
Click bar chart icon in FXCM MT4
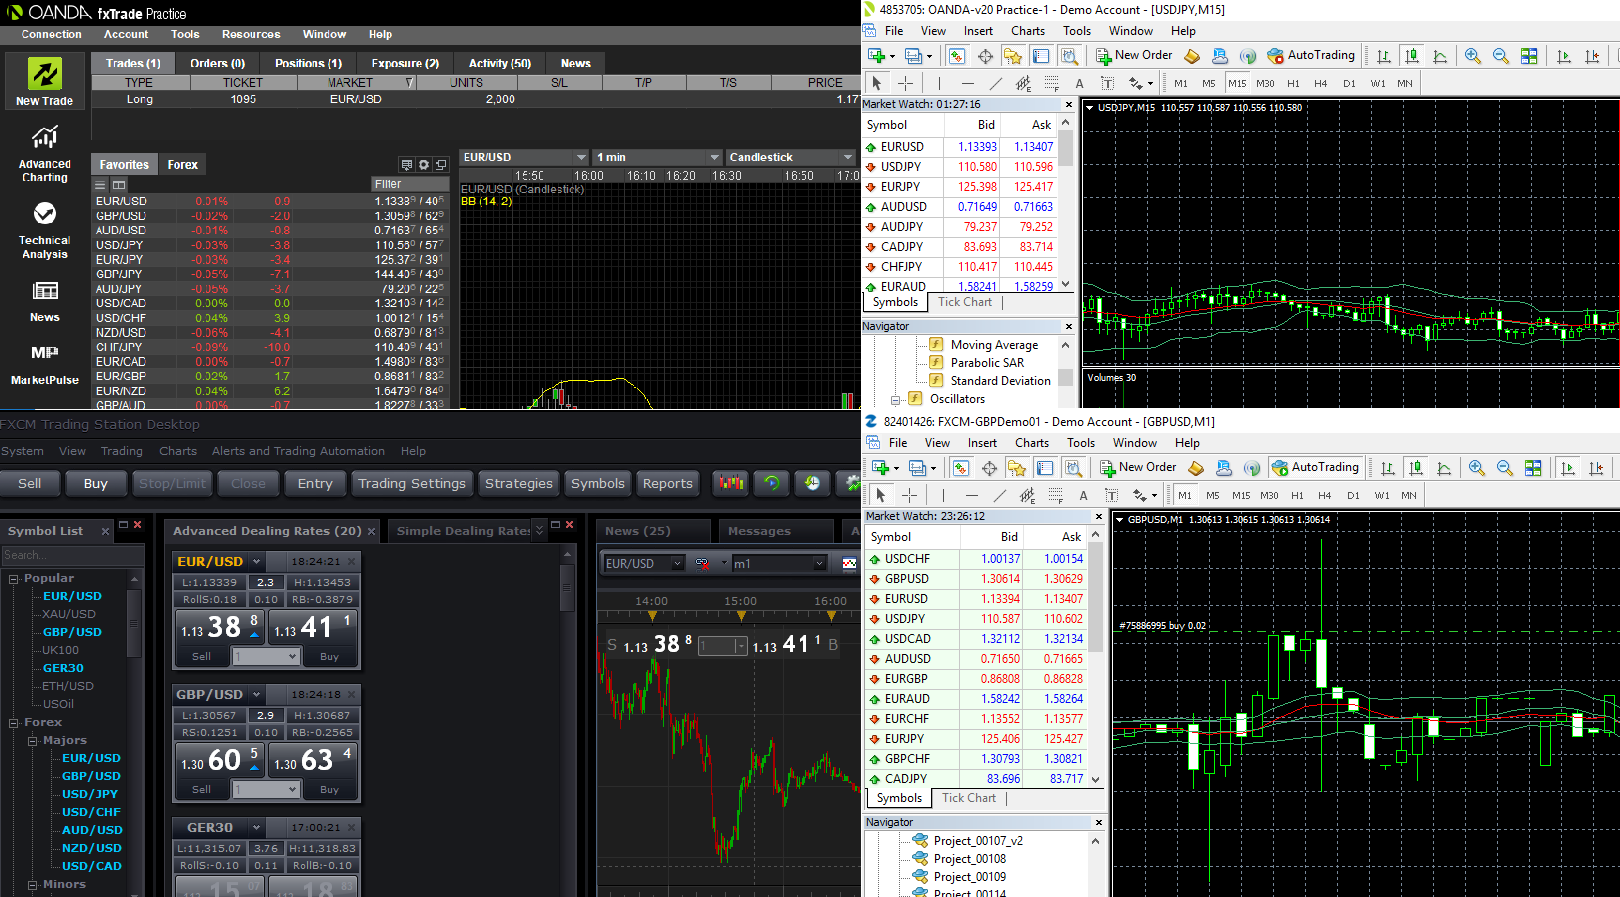(1388, 468)
